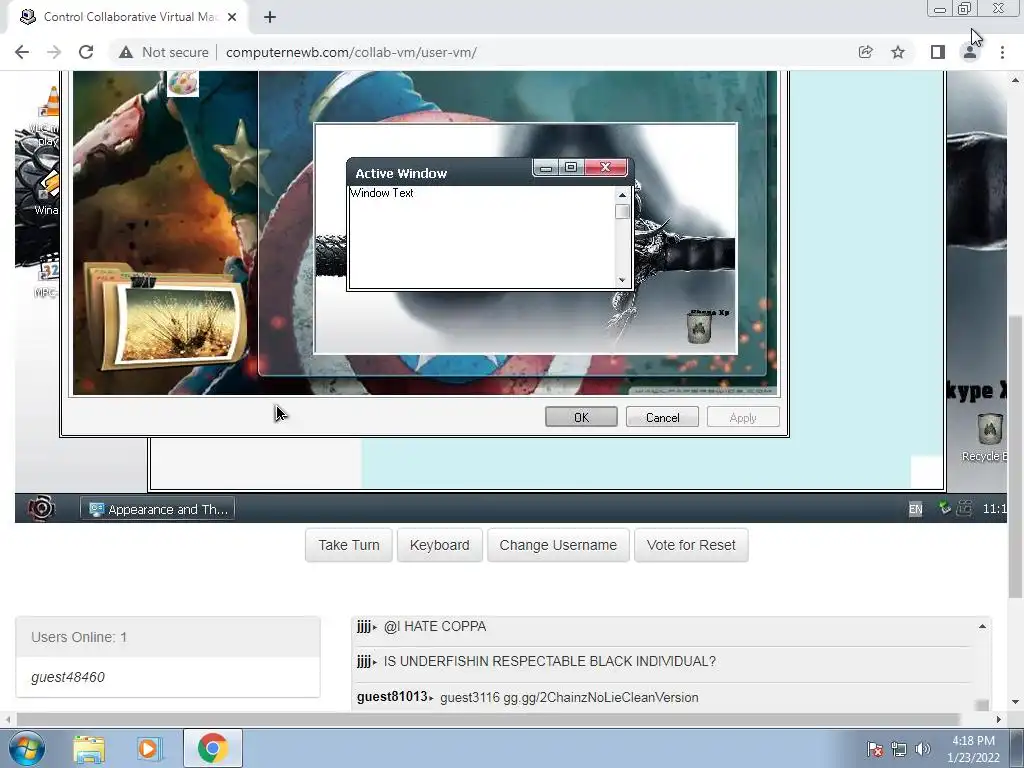Select Appearance and Th... taskbar button in VM
Screen dimensions: 1024x768
click(157, 509)
